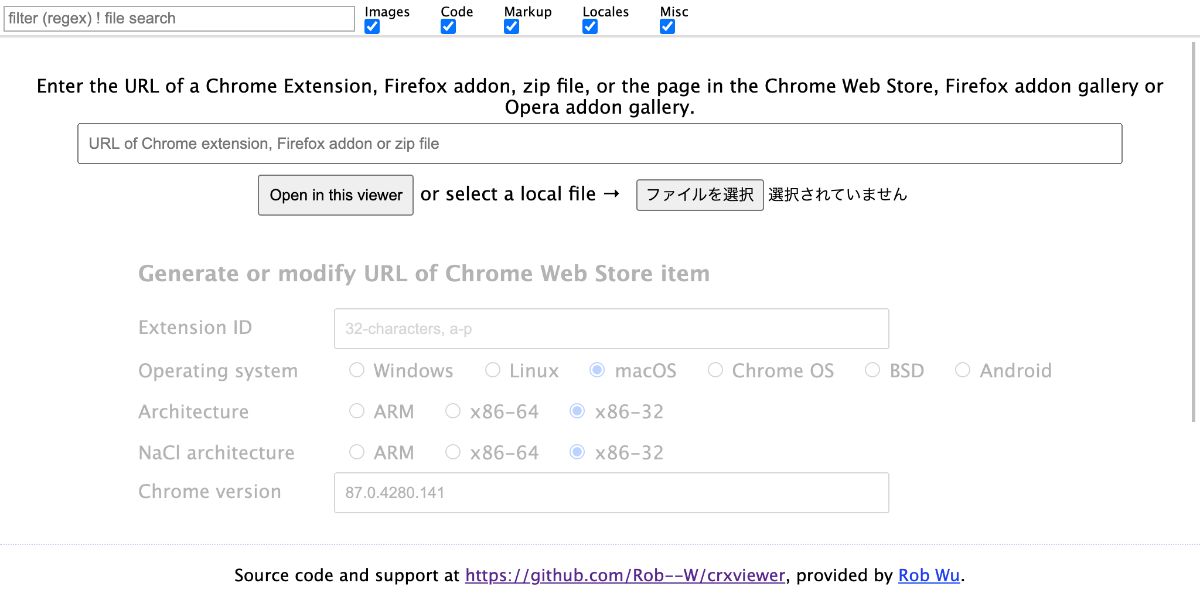Toggle the Code filter checkbox
Viewport: 1200px width, 600px height.
tap(448, 27)
